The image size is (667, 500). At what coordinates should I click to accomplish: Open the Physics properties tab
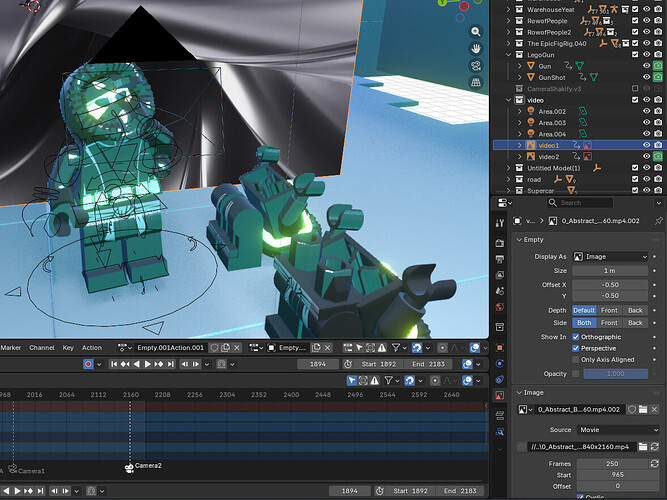(x=500, y=363)
